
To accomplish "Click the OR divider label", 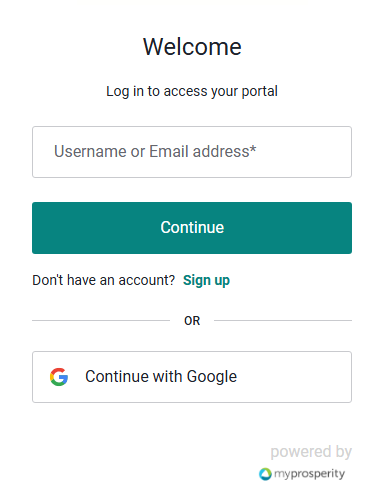I will 192,321.
